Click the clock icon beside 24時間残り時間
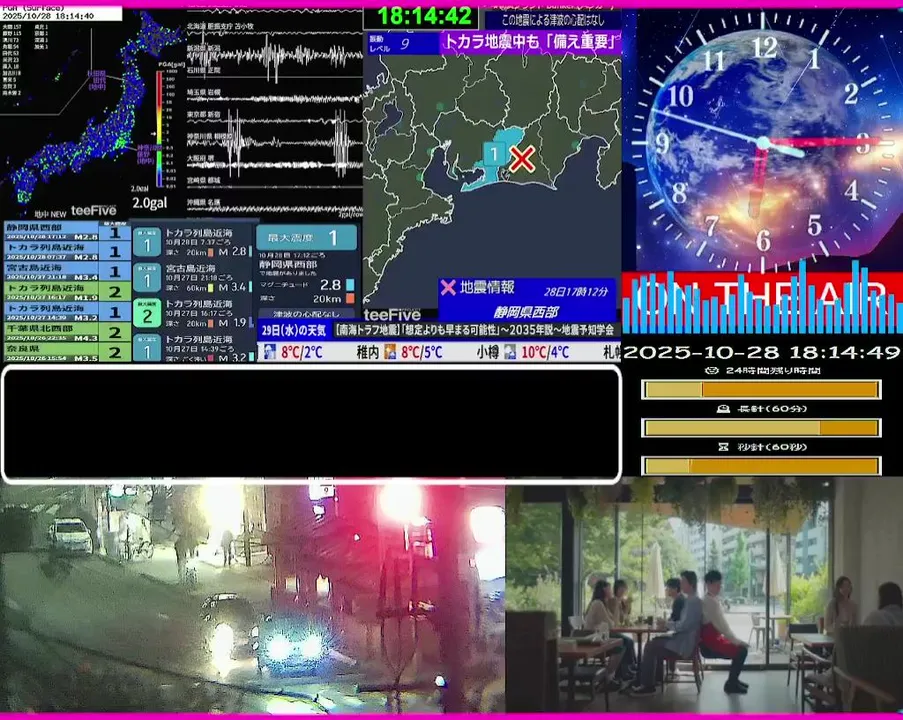 712,370
